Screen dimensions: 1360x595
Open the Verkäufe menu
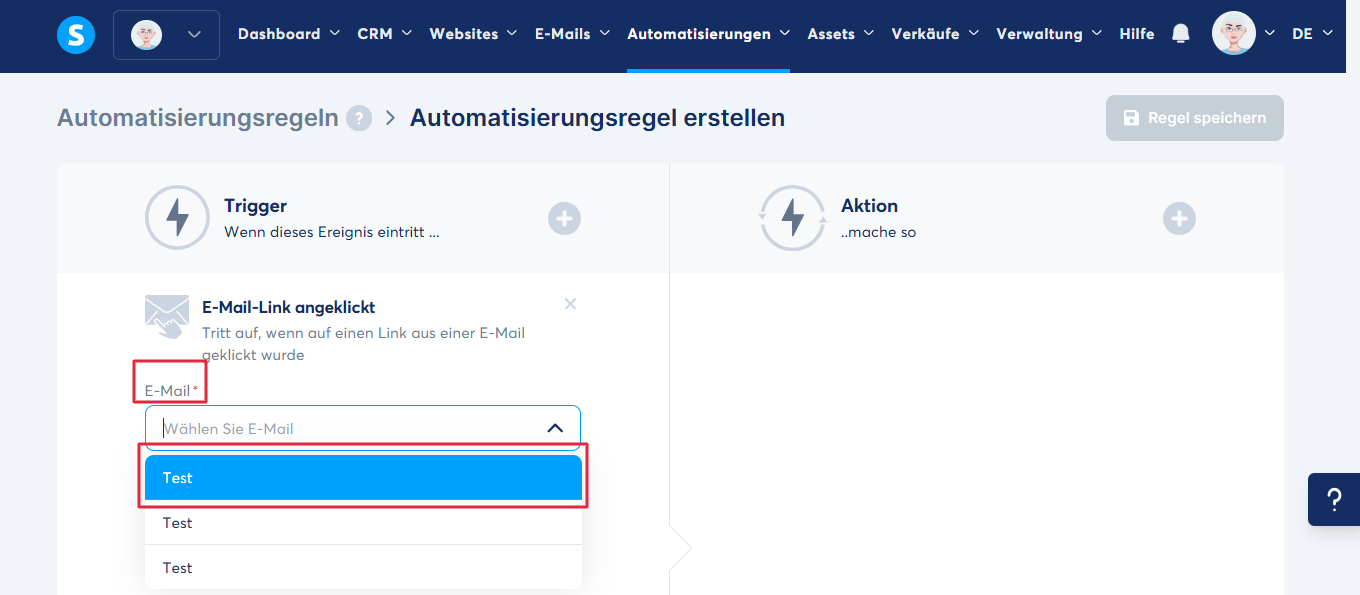tap(936, 34)
